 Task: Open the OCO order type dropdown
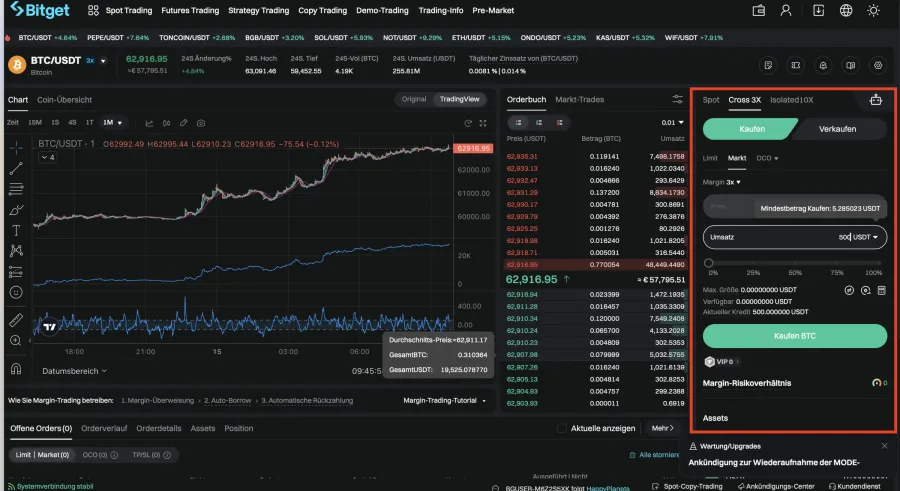[x=768, y=158]
